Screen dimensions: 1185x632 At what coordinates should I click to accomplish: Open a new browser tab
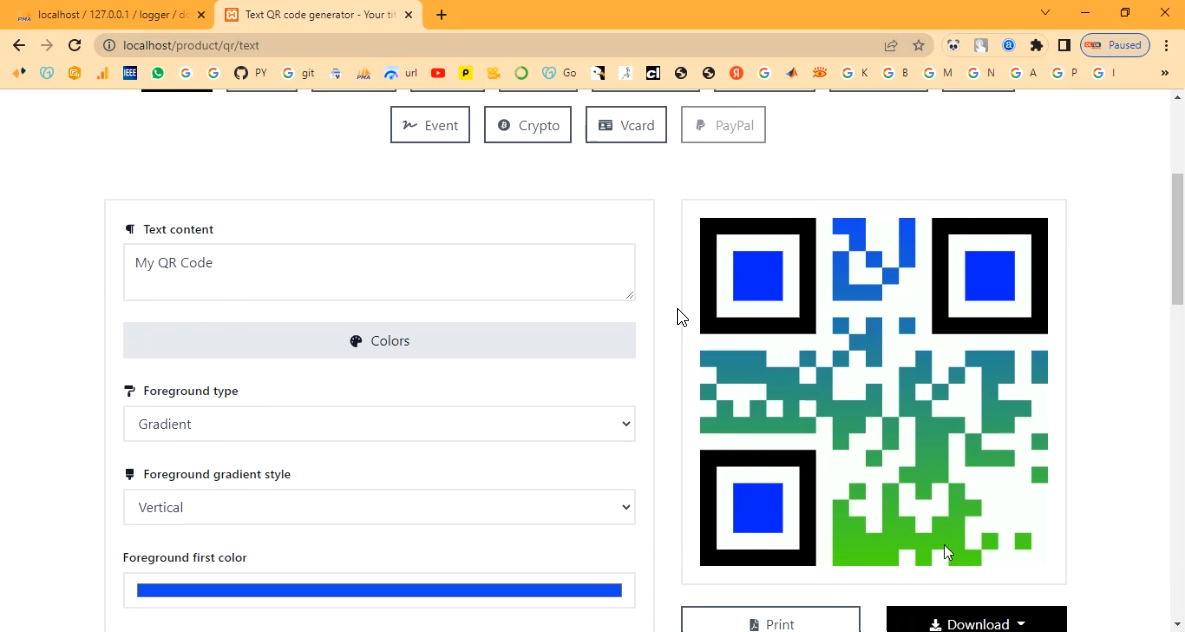[x=441, y=14]
